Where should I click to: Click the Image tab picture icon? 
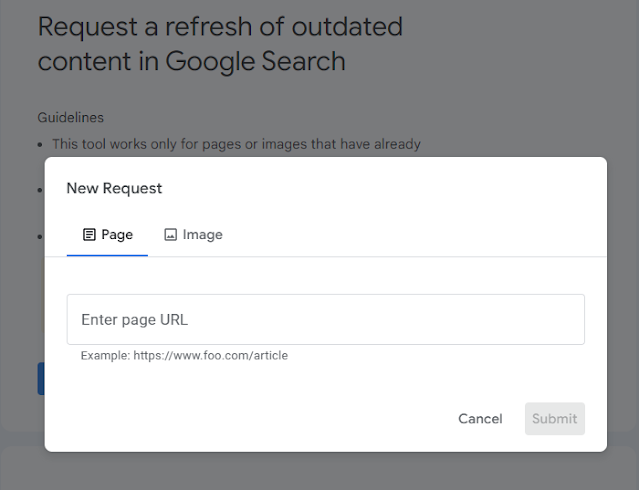coord(170,235)
